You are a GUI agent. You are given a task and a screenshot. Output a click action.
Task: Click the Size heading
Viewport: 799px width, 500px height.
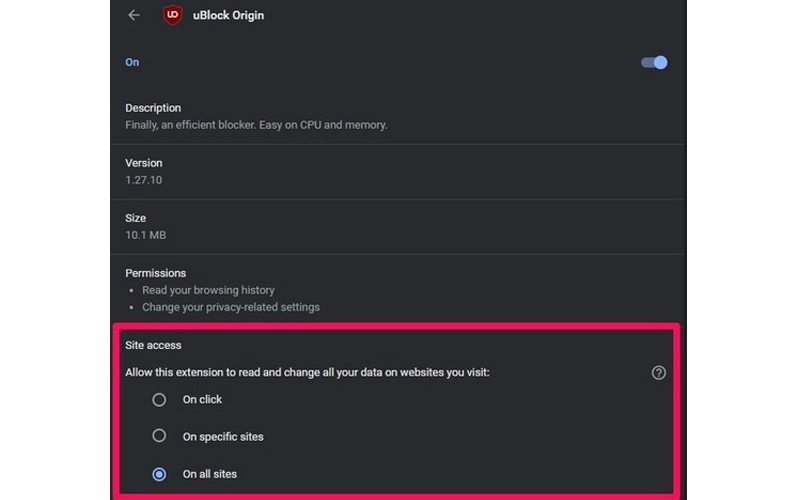tap(136, 218)
